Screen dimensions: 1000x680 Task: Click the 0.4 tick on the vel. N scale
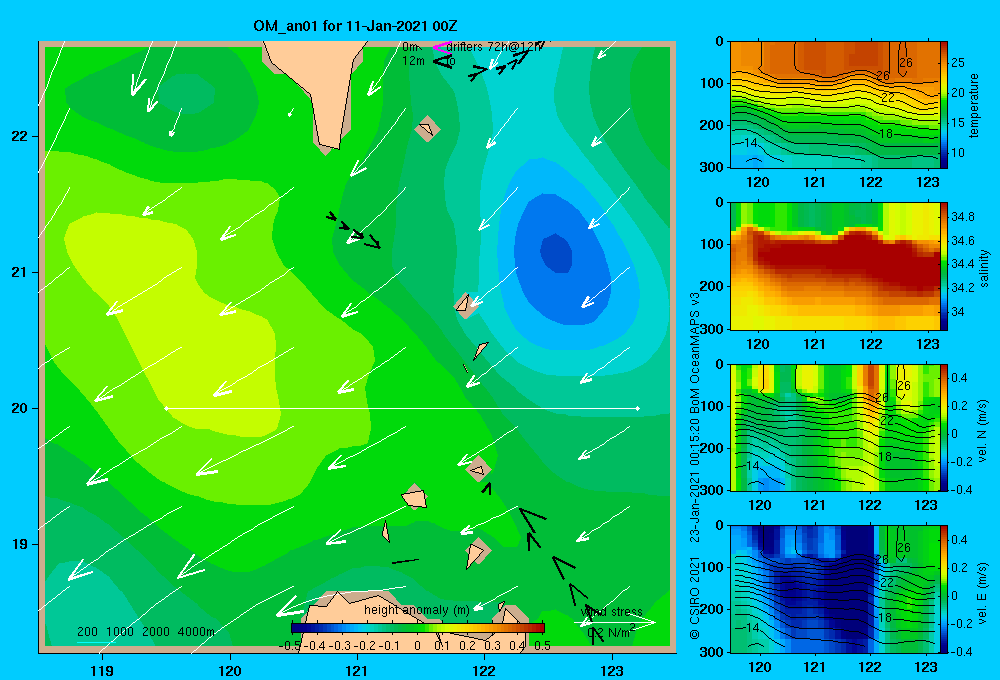click(x=959, y=378)
